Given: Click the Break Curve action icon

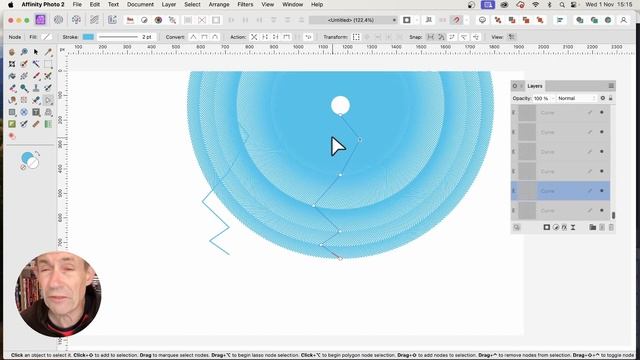Looking at the screenshot, I should (x=254, y=37).
